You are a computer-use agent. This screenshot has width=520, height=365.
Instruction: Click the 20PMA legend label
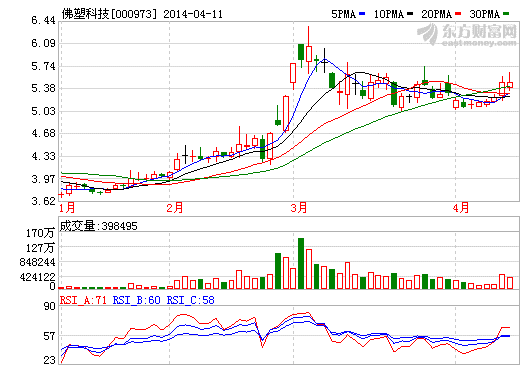(436, 14)
